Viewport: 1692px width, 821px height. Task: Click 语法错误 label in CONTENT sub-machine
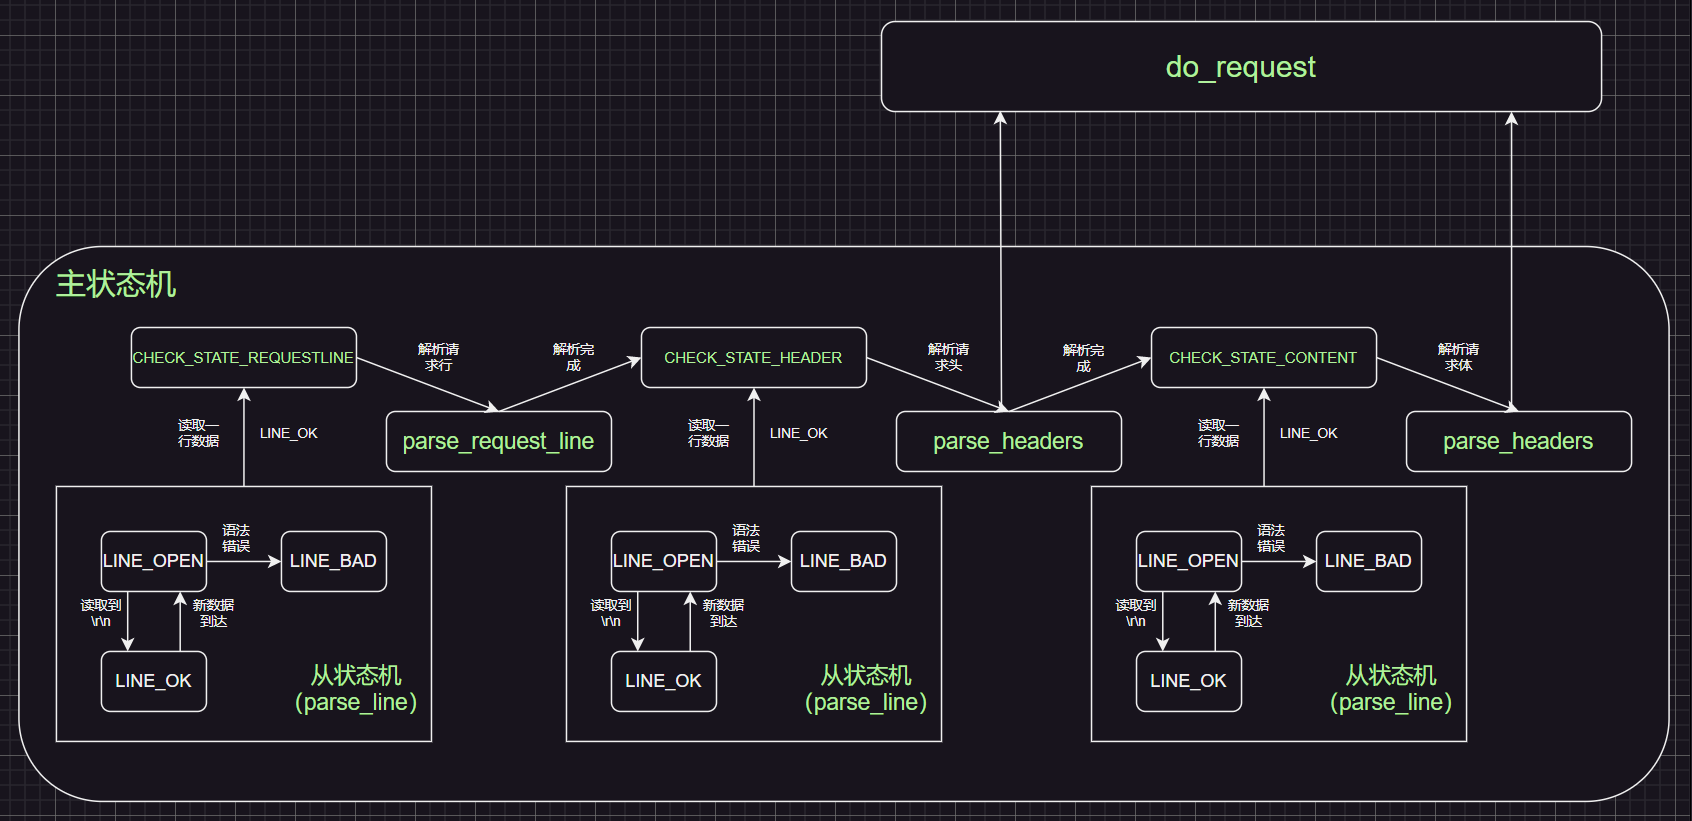click(x=1271, y=538)
